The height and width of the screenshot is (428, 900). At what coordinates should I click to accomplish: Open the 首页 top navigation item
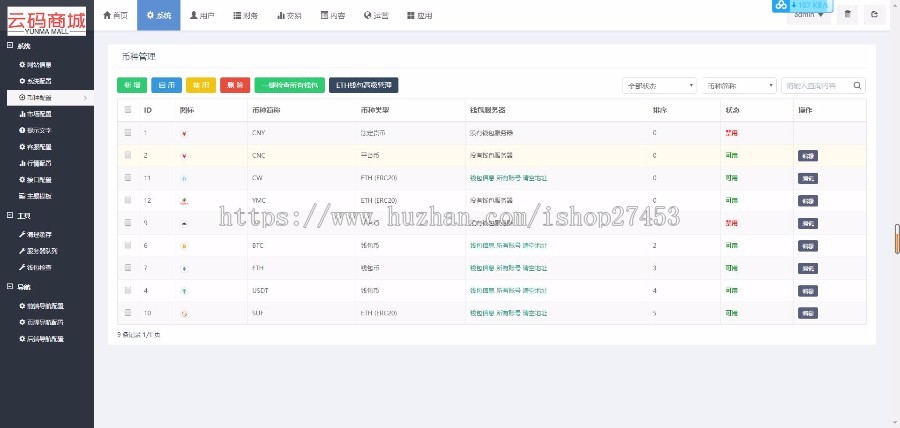(x=115, y=15)
